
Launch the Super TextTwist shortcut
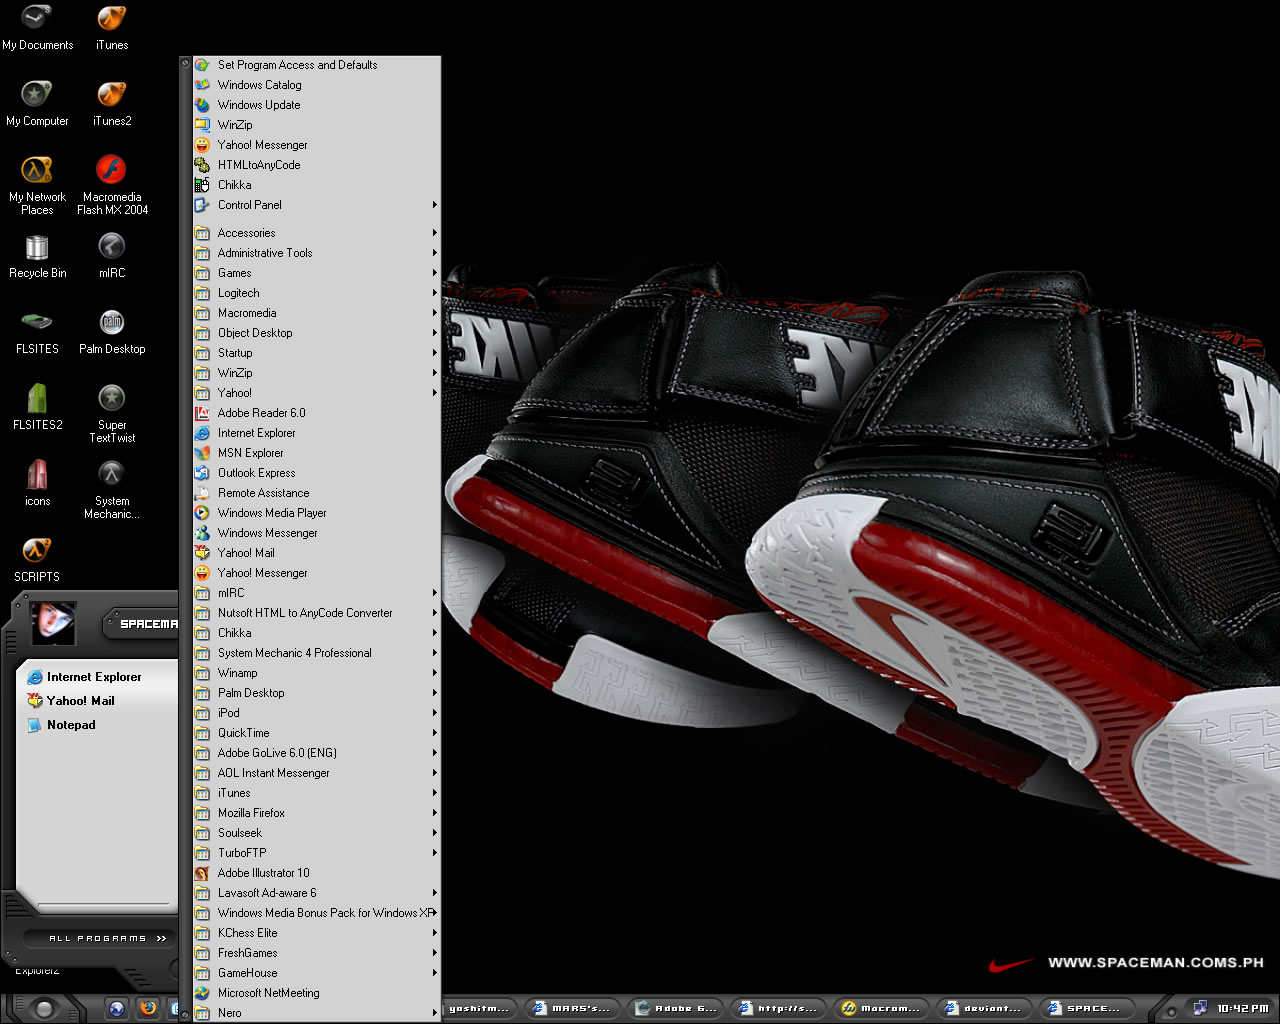click(112, 413)
